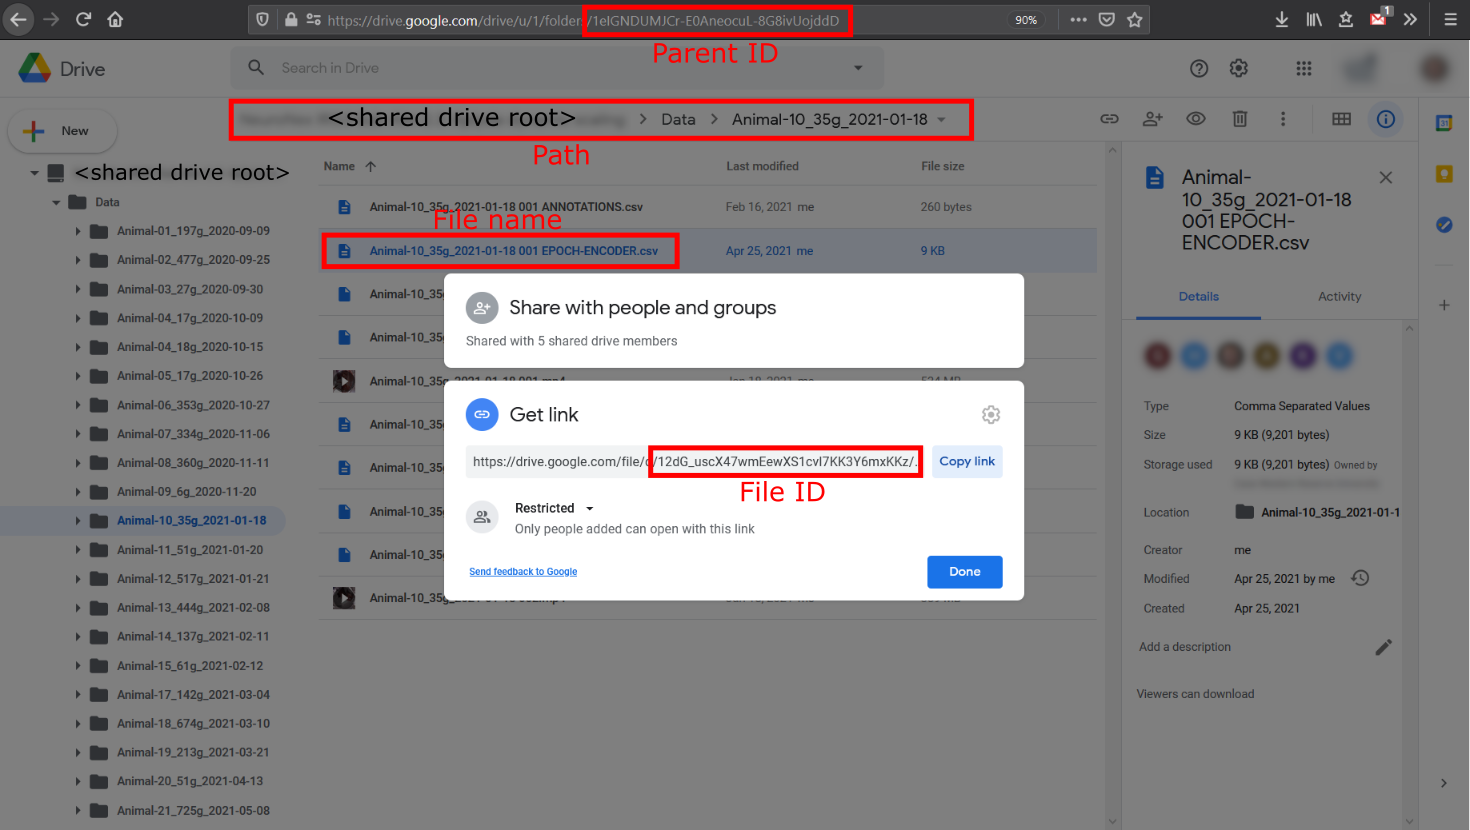Click the 90% zoom indicator in address bar
Screen dimensions: 1470x830
pos(1026,20)
